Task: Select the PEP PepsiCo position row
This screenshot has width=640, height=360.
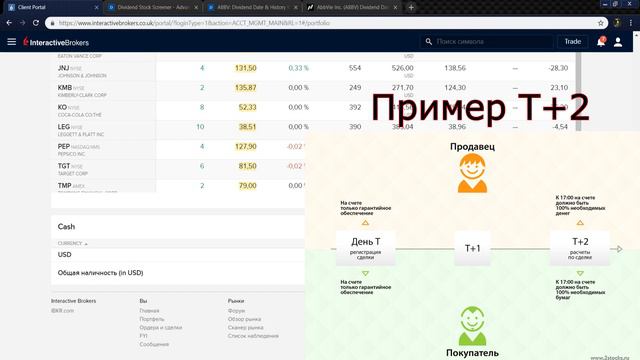Action: pos(178,149)
